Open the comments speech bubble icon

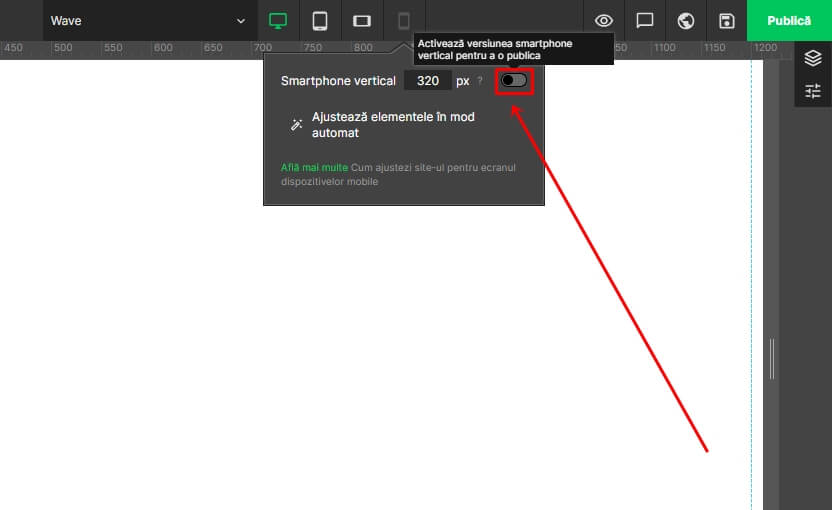645,21
